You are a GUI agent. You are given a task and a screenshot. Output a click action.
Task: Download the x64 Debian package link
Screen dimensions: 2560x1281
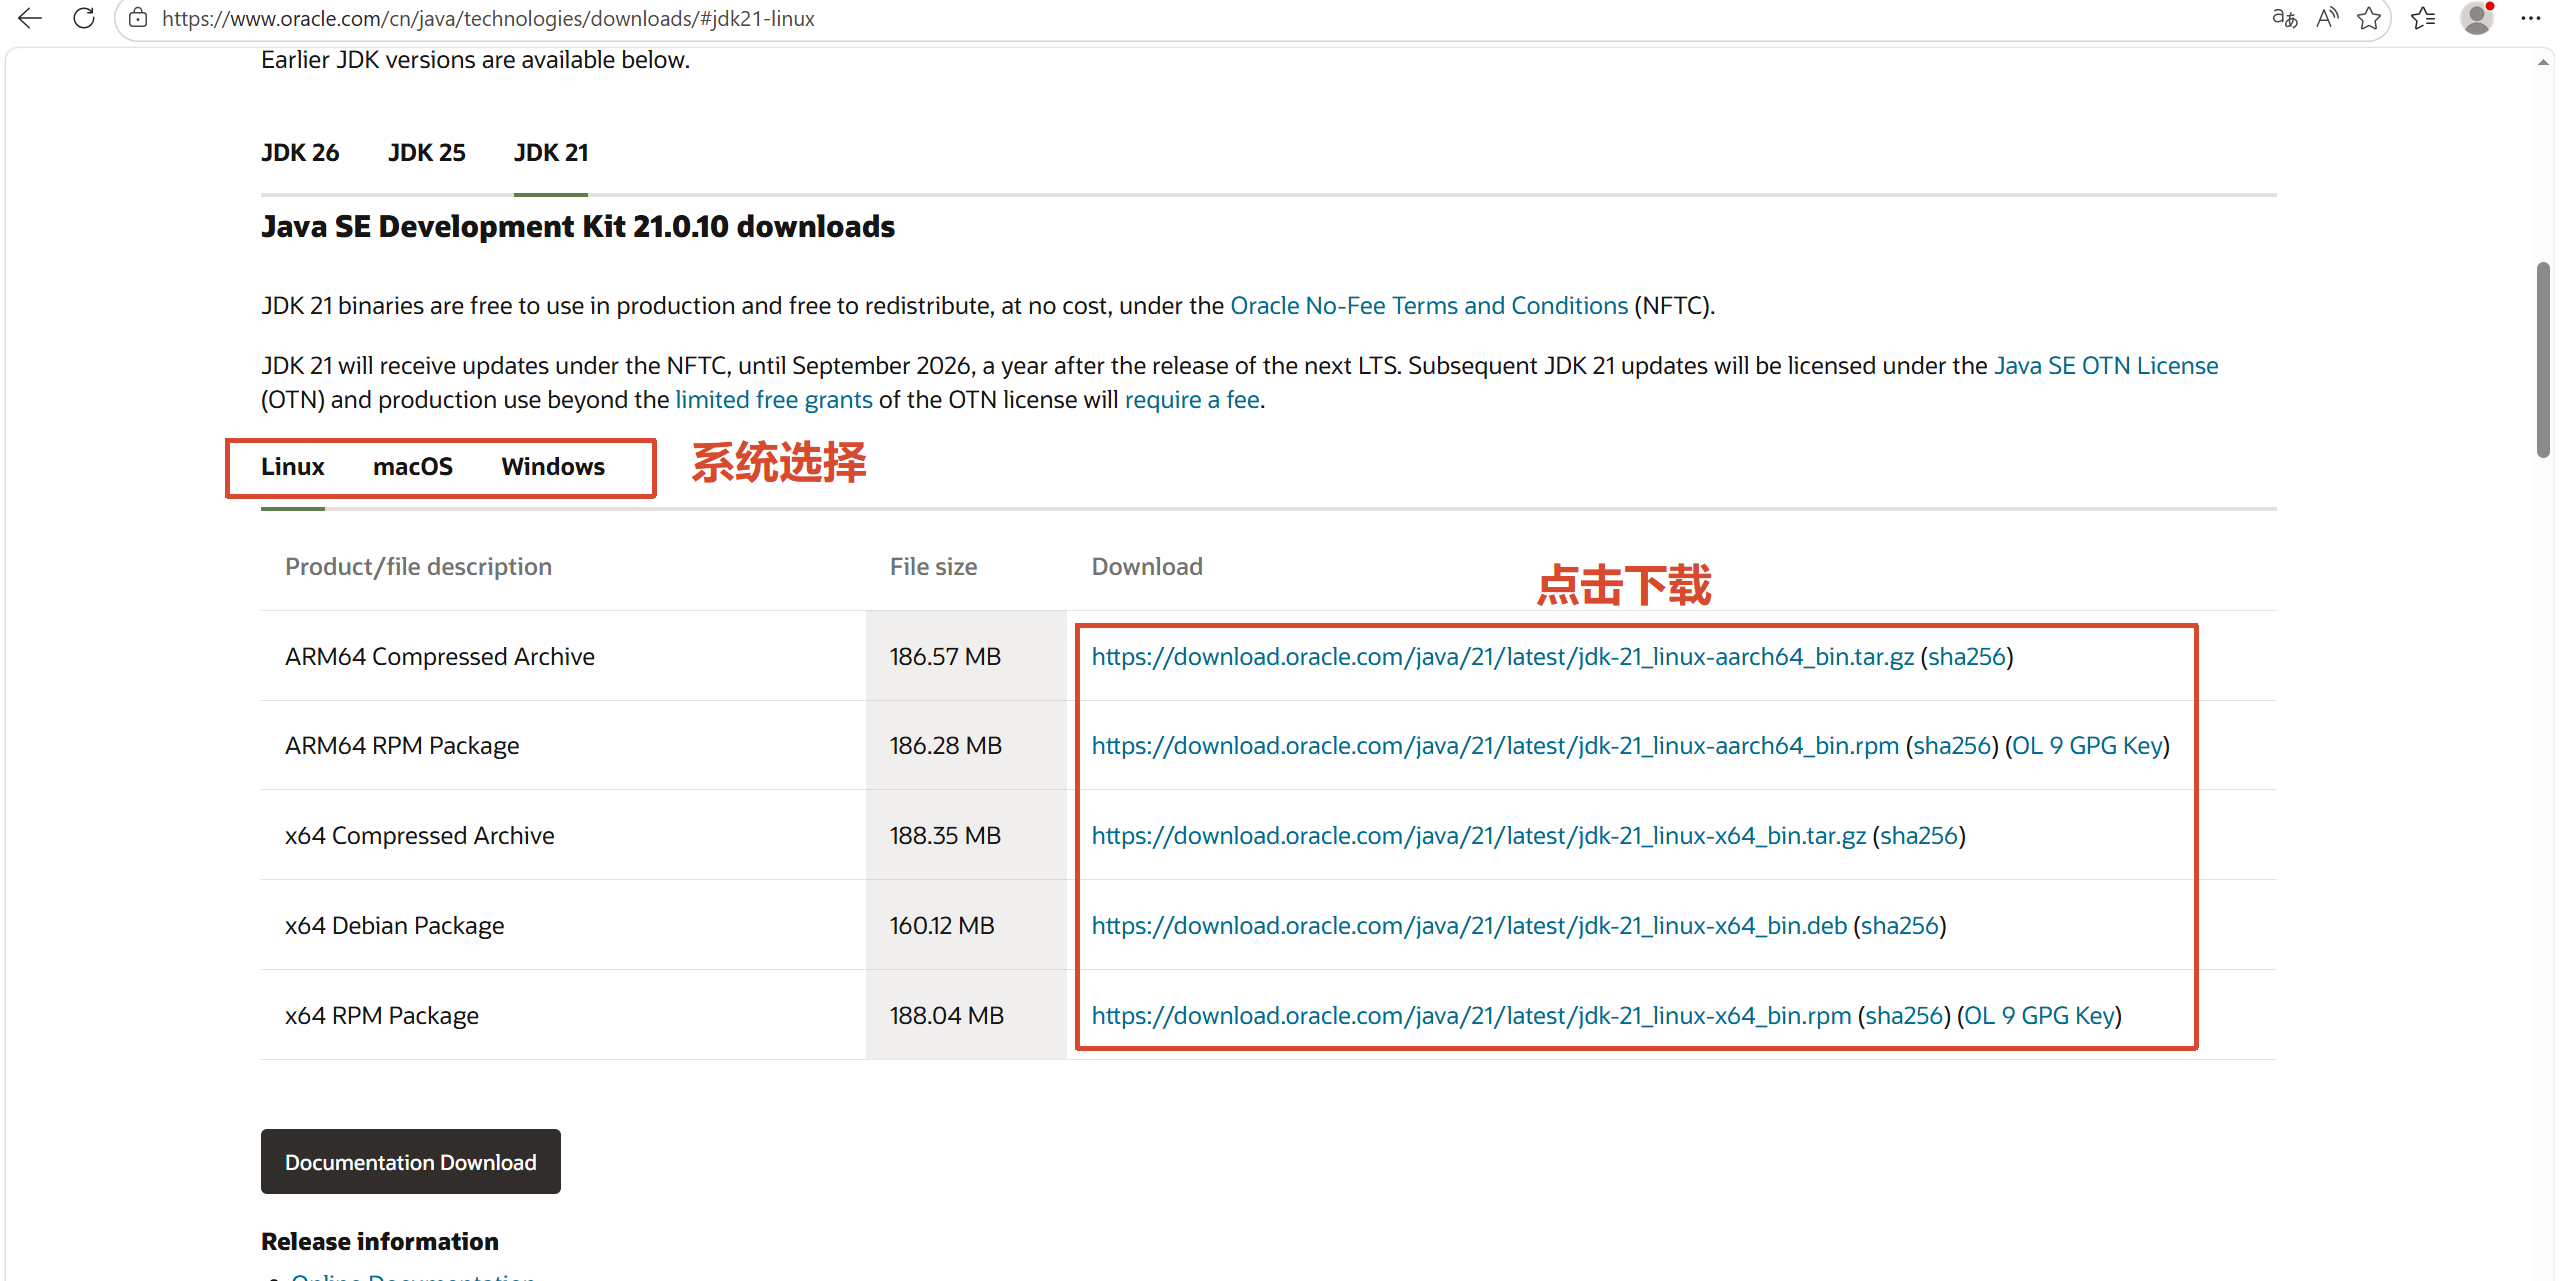(x=1468, y=926)
